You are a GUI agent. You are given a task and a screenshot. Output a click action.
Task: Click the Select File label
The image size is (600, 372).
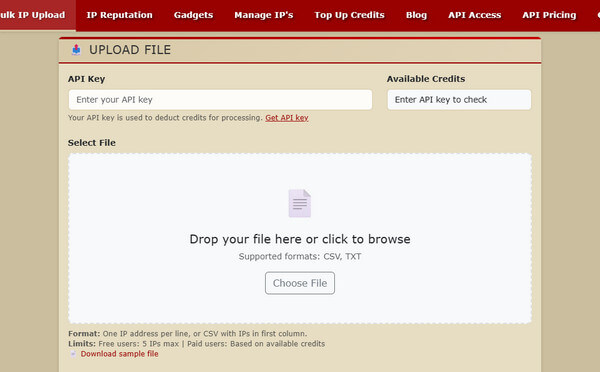[x=91, y=143]
